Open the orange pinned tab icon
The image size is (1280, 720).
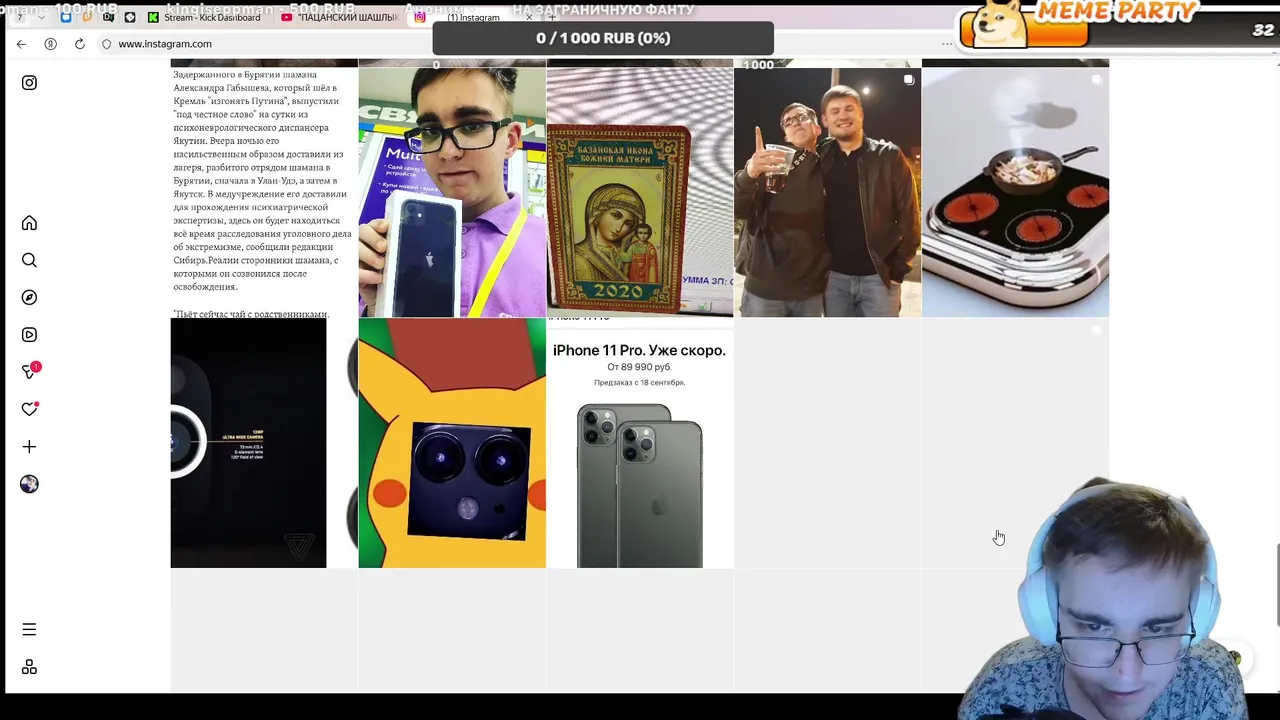(x=87, y=17)
